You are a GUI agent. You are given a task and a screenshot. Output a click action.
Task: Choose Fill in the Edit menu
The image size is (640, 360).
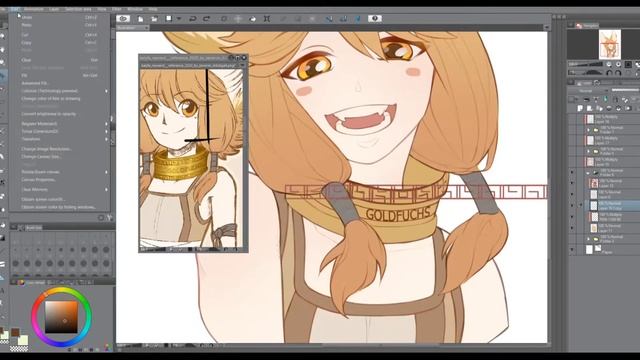(x=59, y=76)
